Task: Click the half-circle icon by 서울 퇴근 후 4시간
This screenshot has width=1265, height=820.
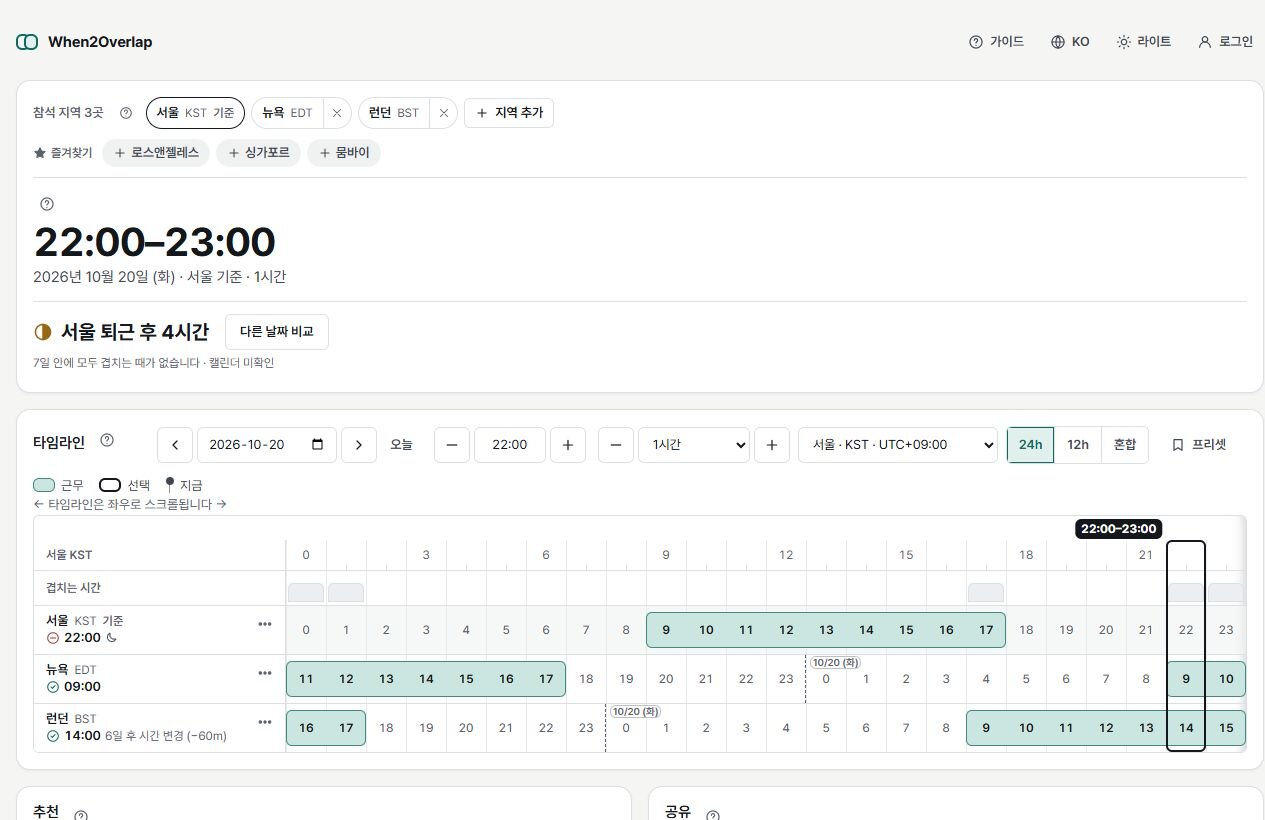Action: [43, 332]
